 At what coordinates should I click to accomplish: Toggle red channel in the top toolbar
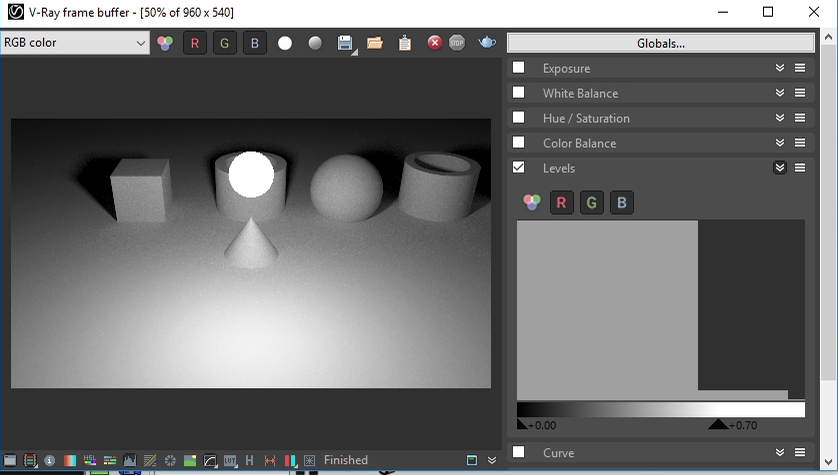click(195, 43)
